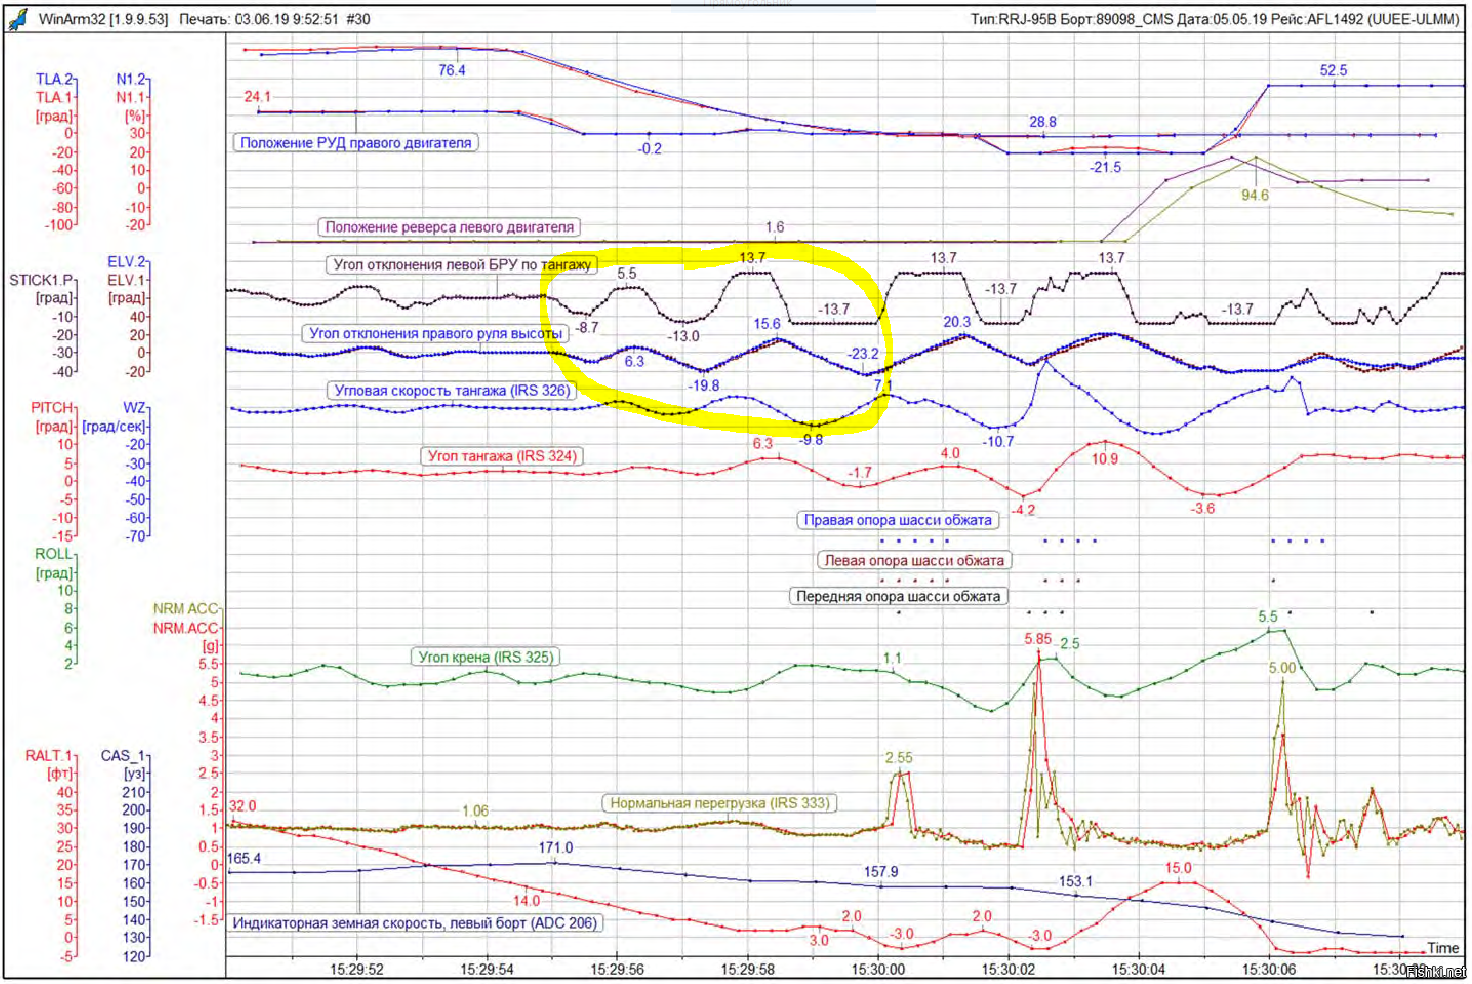Click label 'Правая опора шасси обжата'

coord(898,520)
